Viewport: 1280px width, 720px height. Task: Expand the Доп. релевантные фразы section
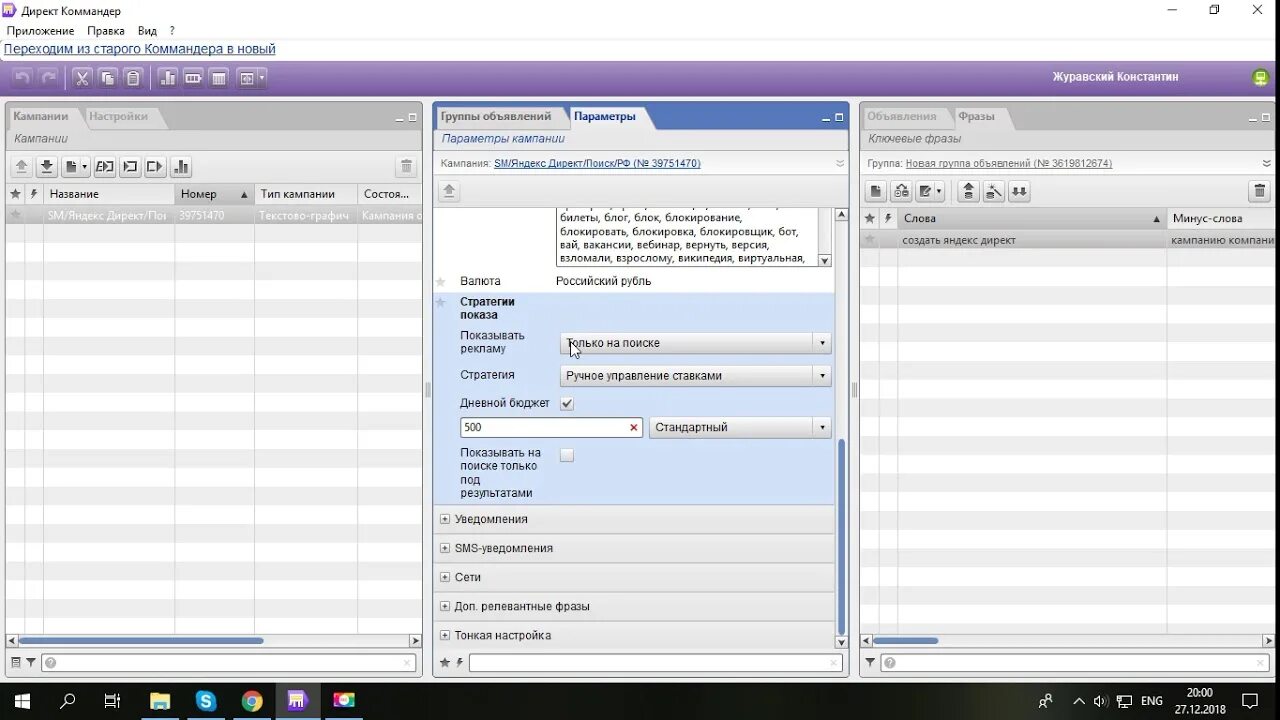(445, 606)
